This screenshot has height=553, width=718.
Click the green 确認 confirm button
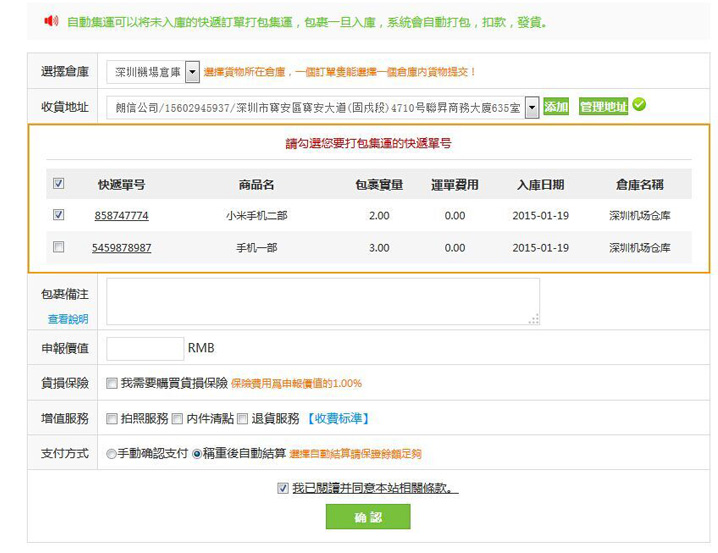[x=368, y=517]
